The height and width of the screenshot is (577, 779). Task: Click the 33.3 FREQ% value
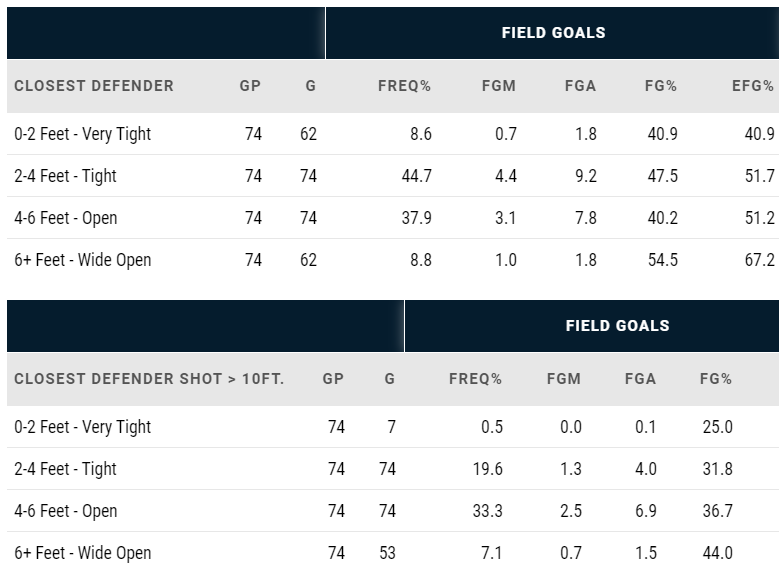click(487, 511)
